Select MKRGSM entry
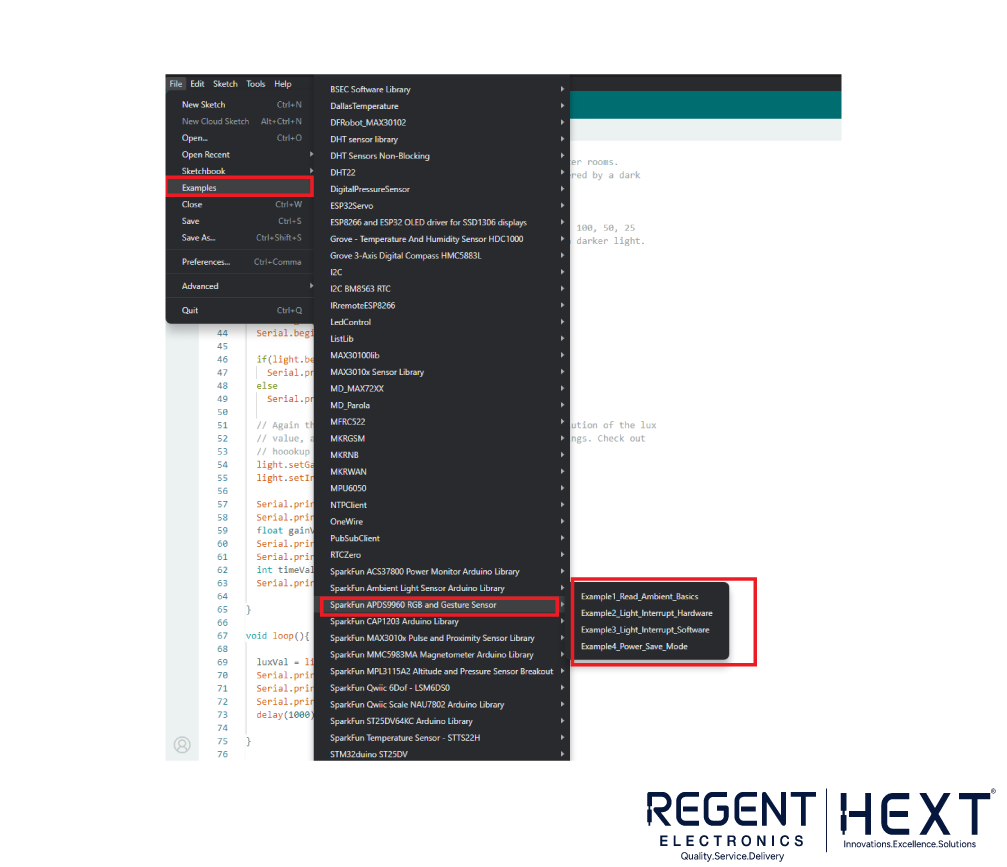This screenshot has width=1007, height=867. point(442,439)
